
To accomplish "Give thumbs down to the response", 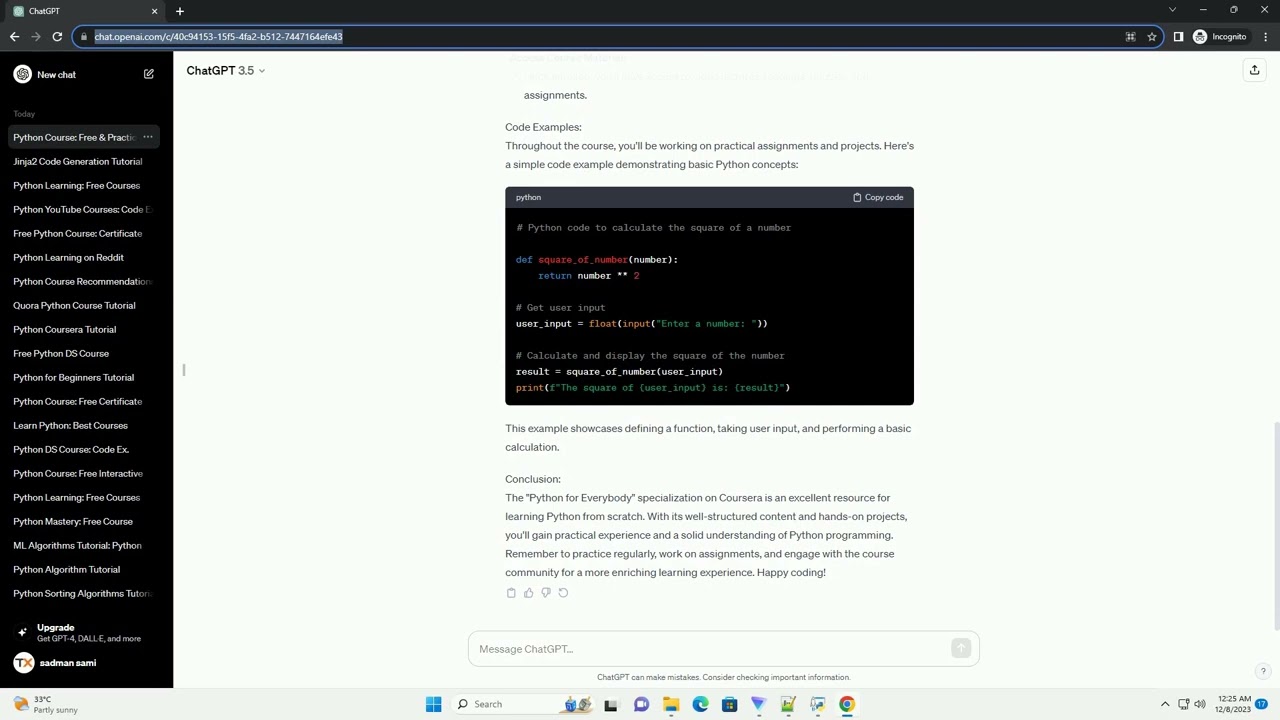I will point(545,593).
